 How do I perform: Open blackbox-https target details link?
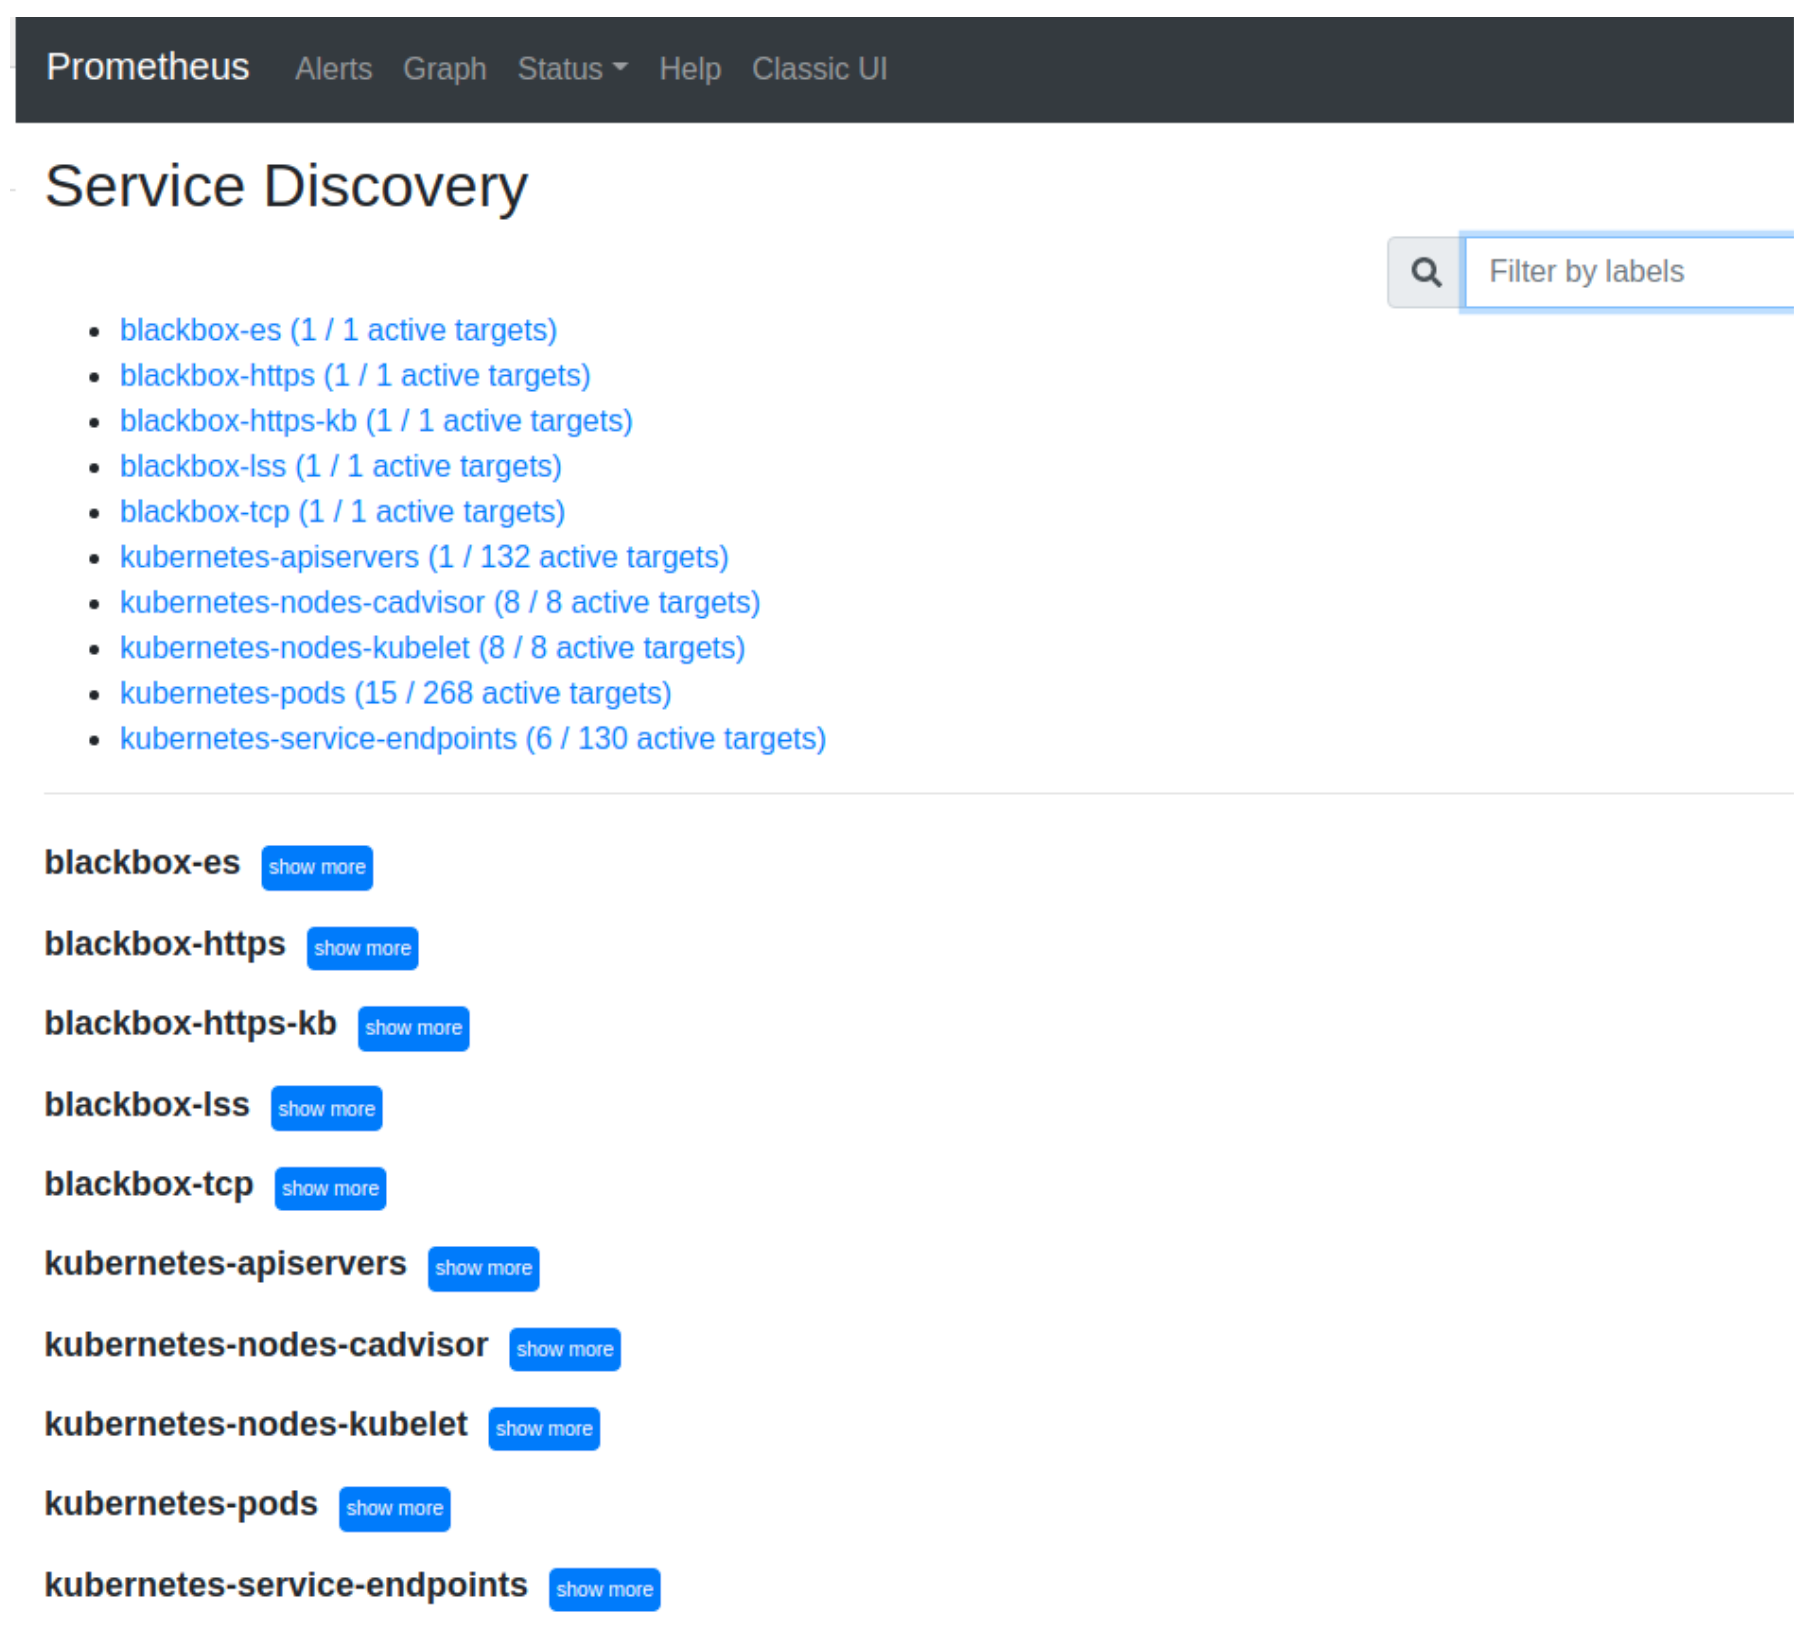click(354, 375)
